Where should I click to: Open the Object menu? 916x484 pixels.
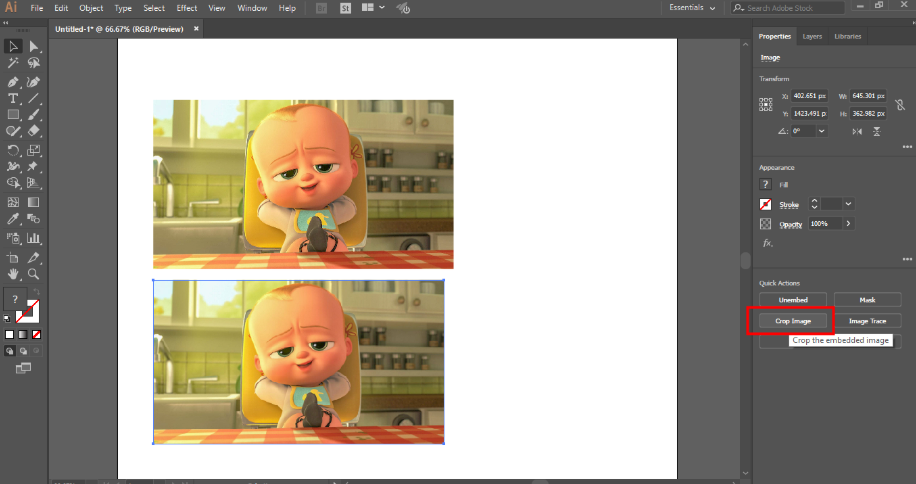(x=91, y=8)
